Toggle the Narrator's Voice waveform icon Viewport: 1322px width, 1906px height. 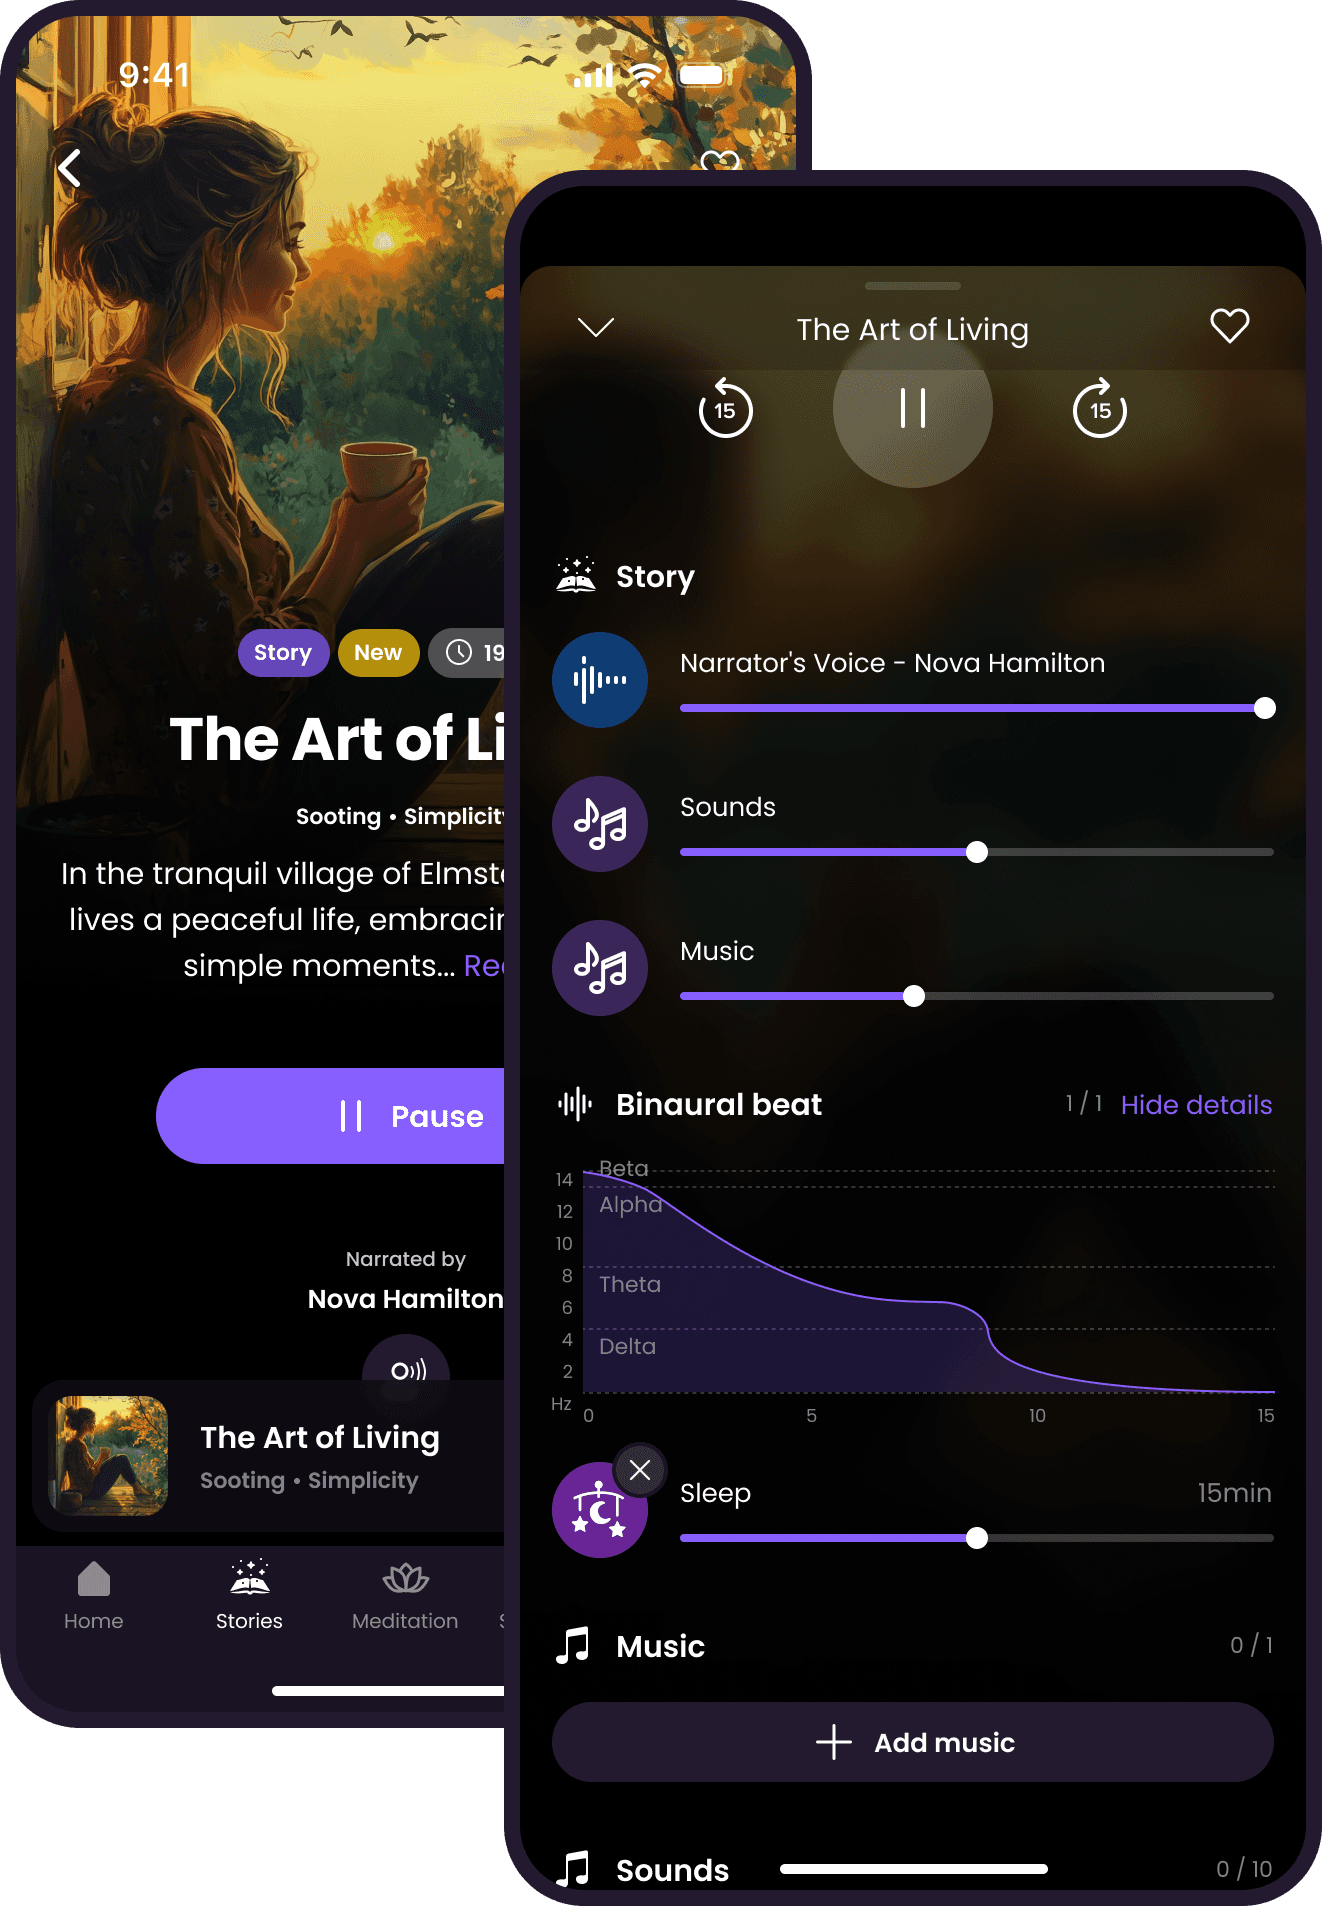coord(600,680)
